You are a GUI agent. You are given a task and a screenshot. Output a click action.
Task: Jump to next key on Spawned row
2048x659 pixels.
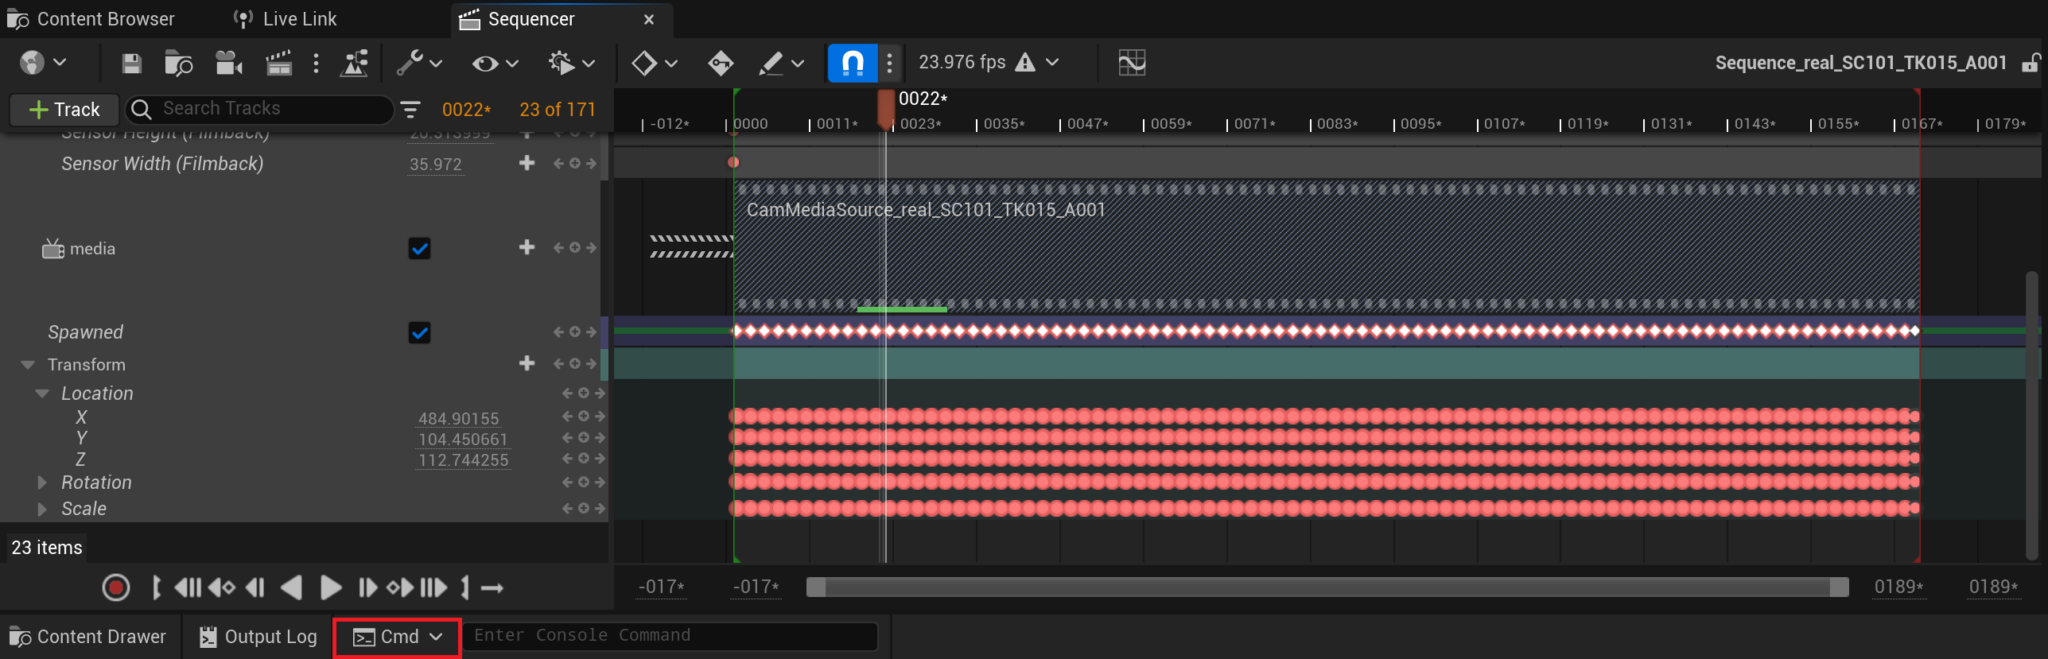click(x=592, y=332)
